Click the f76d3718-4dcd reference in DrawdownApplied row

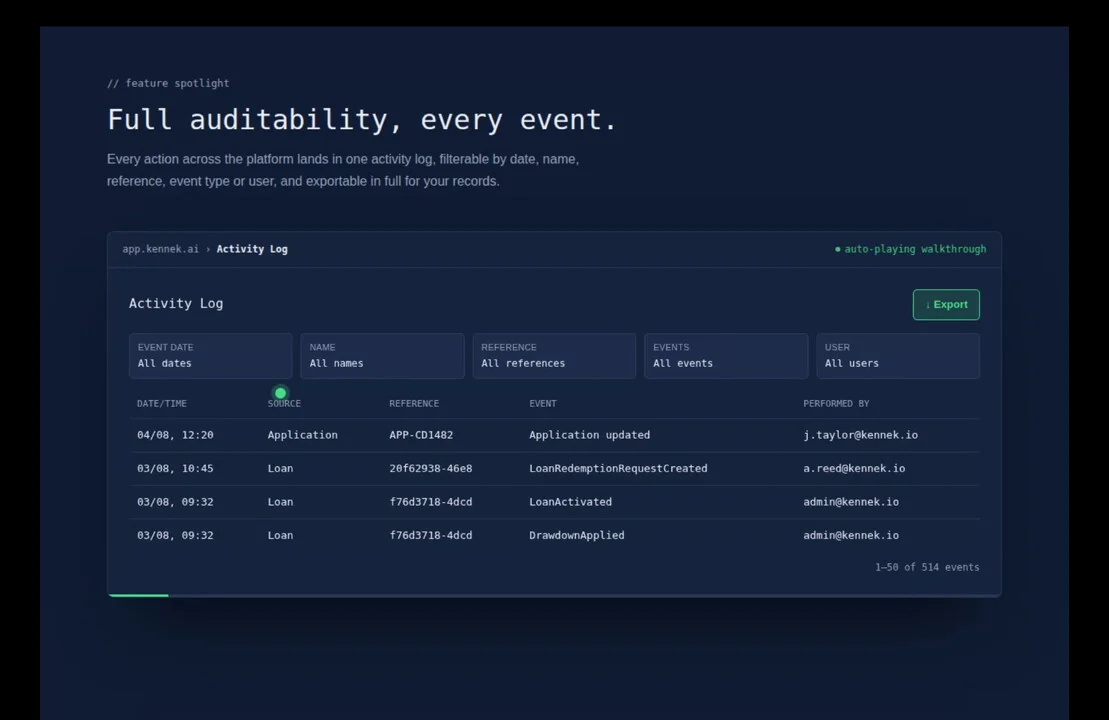click(x=431, y=535)
